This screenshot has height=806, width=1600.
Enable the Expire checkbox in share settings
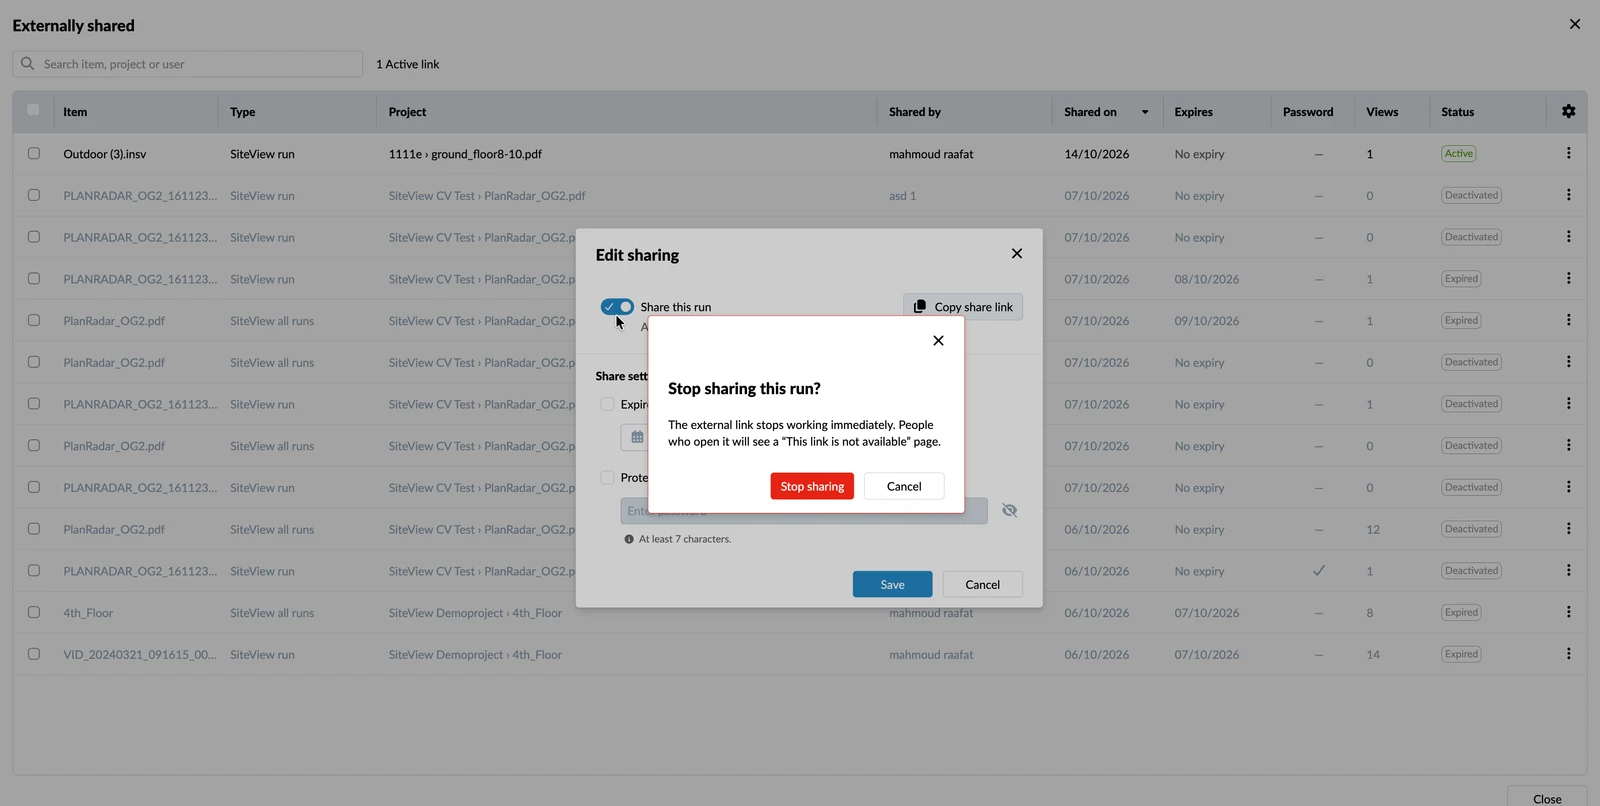pyautogui.click(x=607, y=404)
